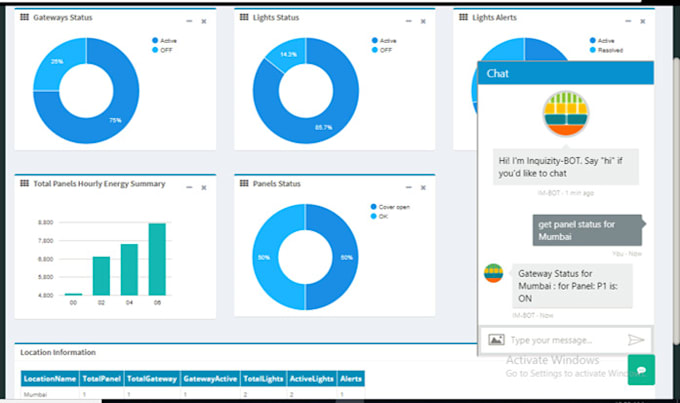Minimize the Gateways Status widget

click(189, 21)
